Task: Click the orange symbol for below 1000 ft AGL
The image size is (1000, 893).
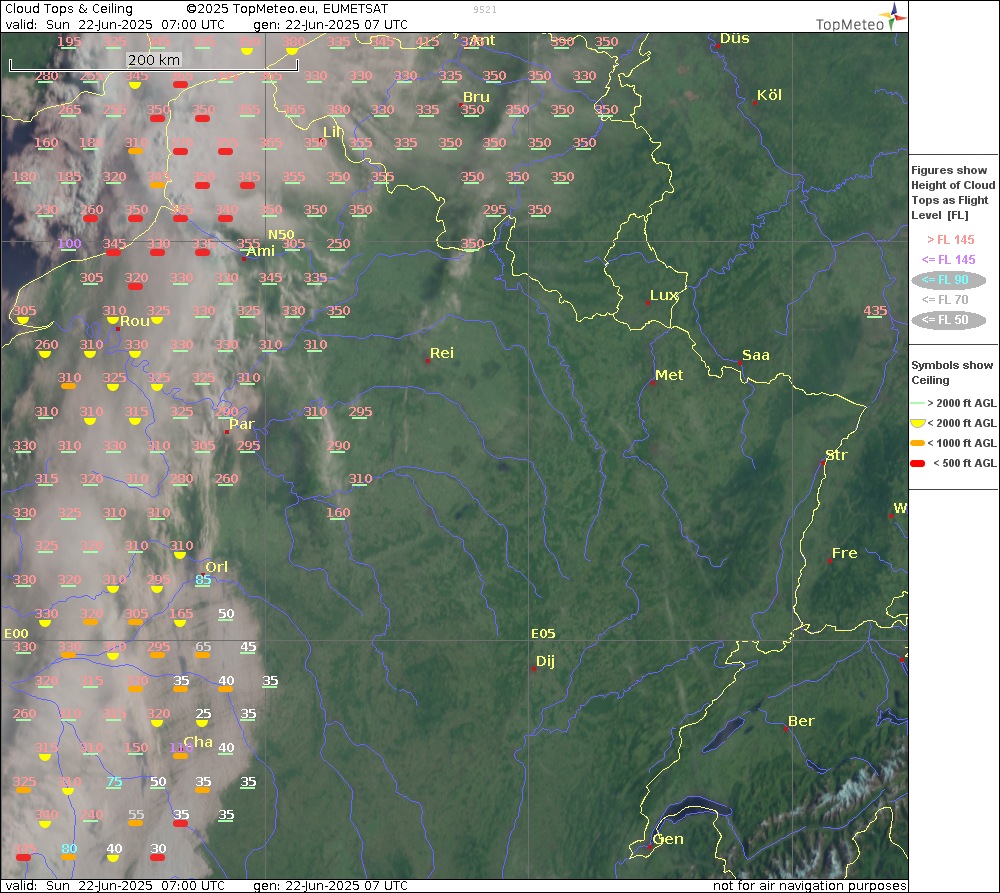Action: point(918,443)
